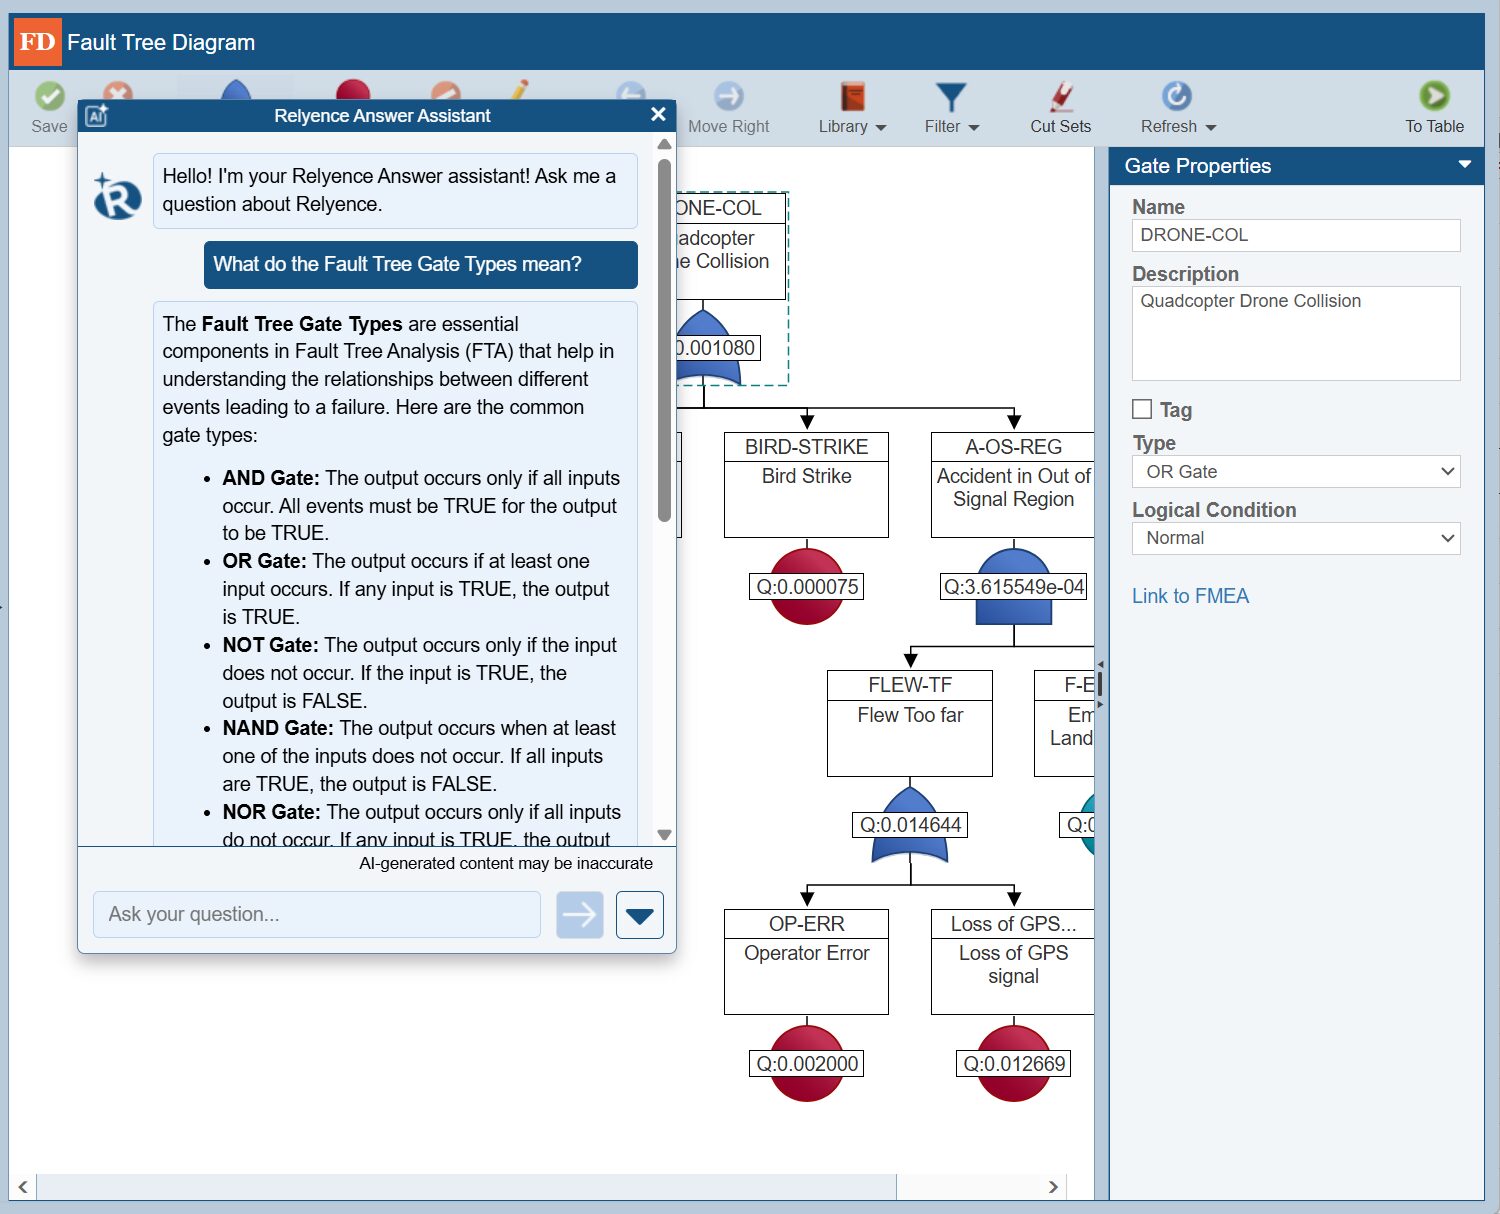Open the Type dropdown showing OR Gate
The width and height of the screenshot is (1500, 1214).
point(1295,471)
